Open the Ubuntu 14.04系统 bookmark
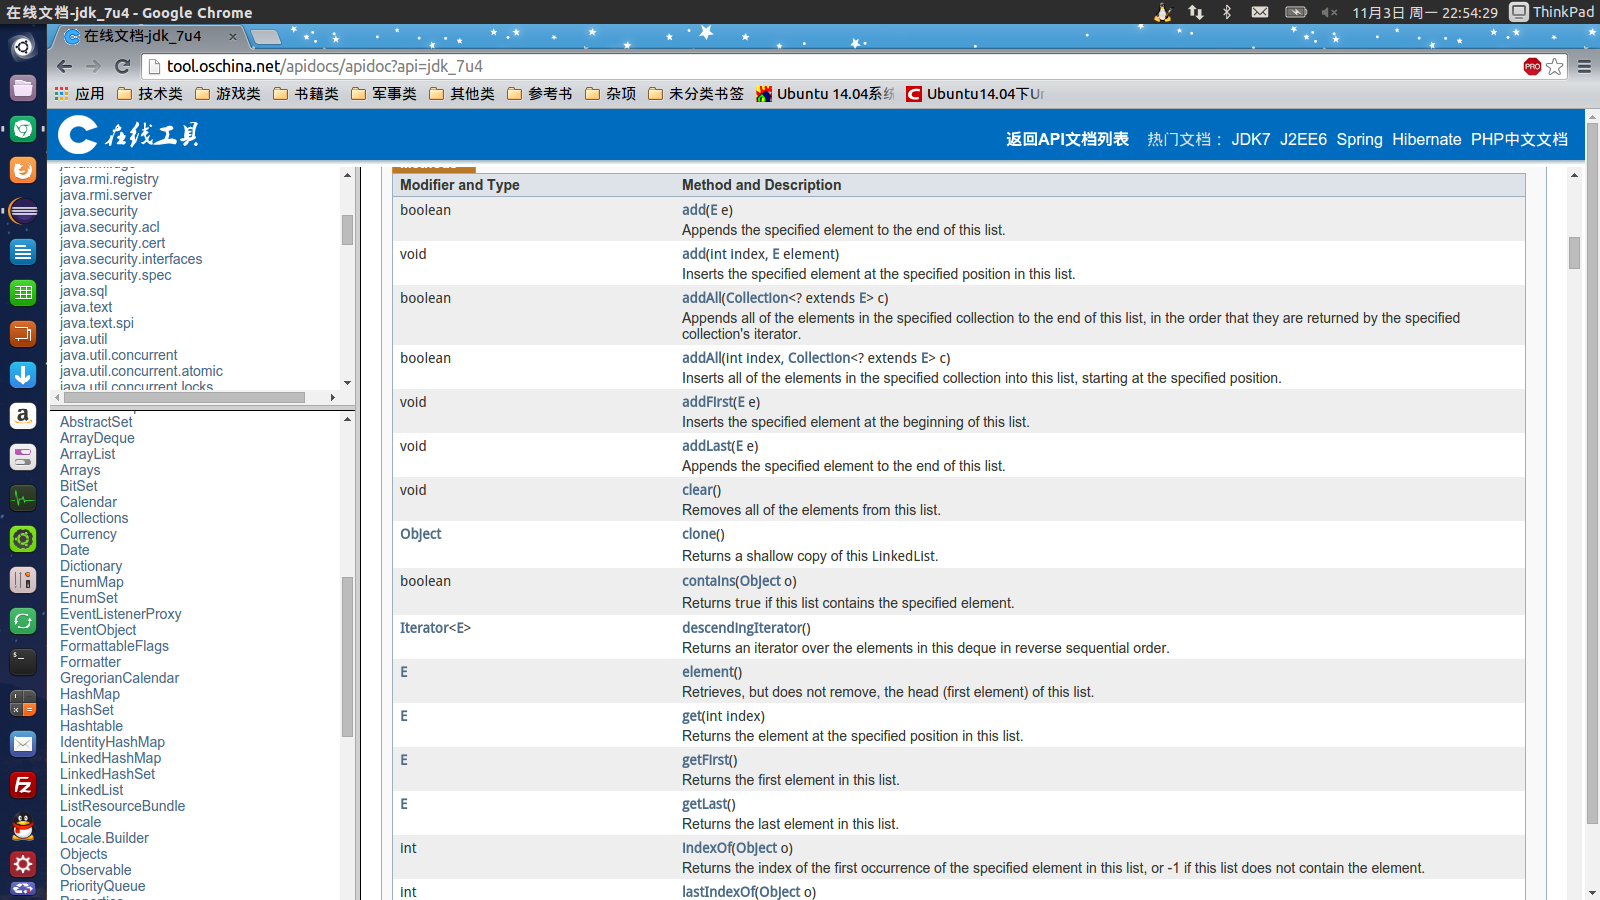 (x=826, y=94)
